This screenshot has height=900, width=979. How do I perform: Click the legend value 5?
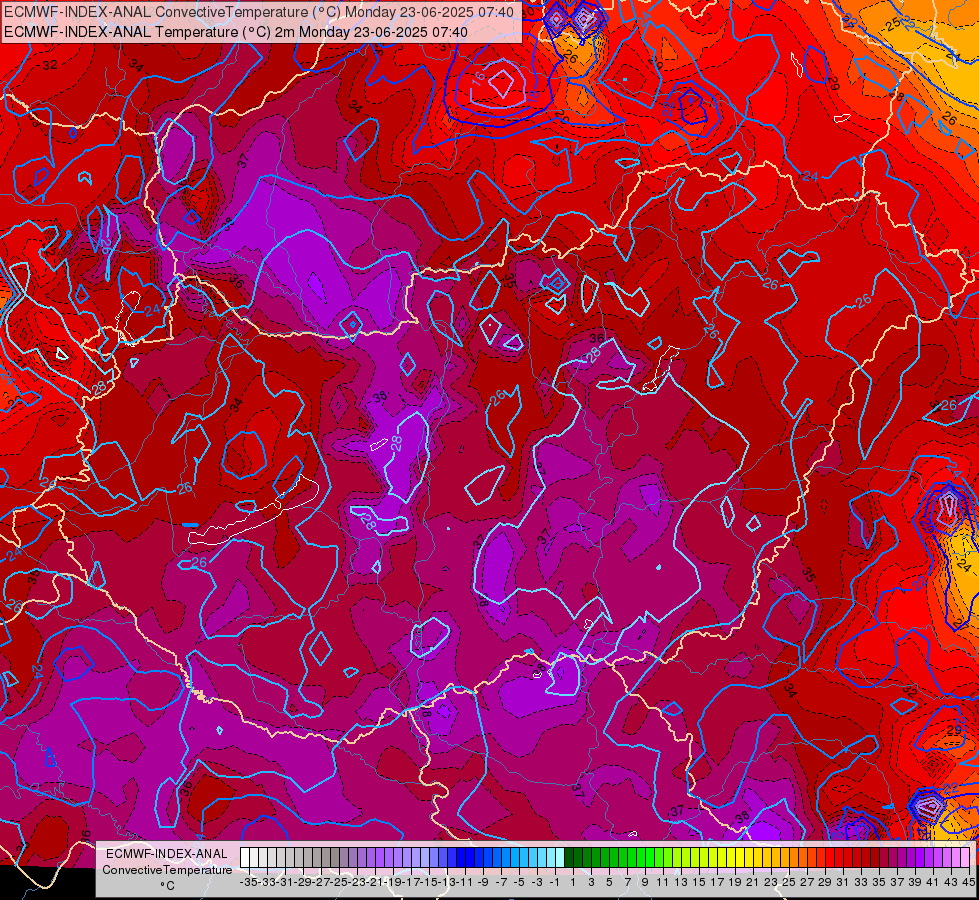click(x=609, y=882)
